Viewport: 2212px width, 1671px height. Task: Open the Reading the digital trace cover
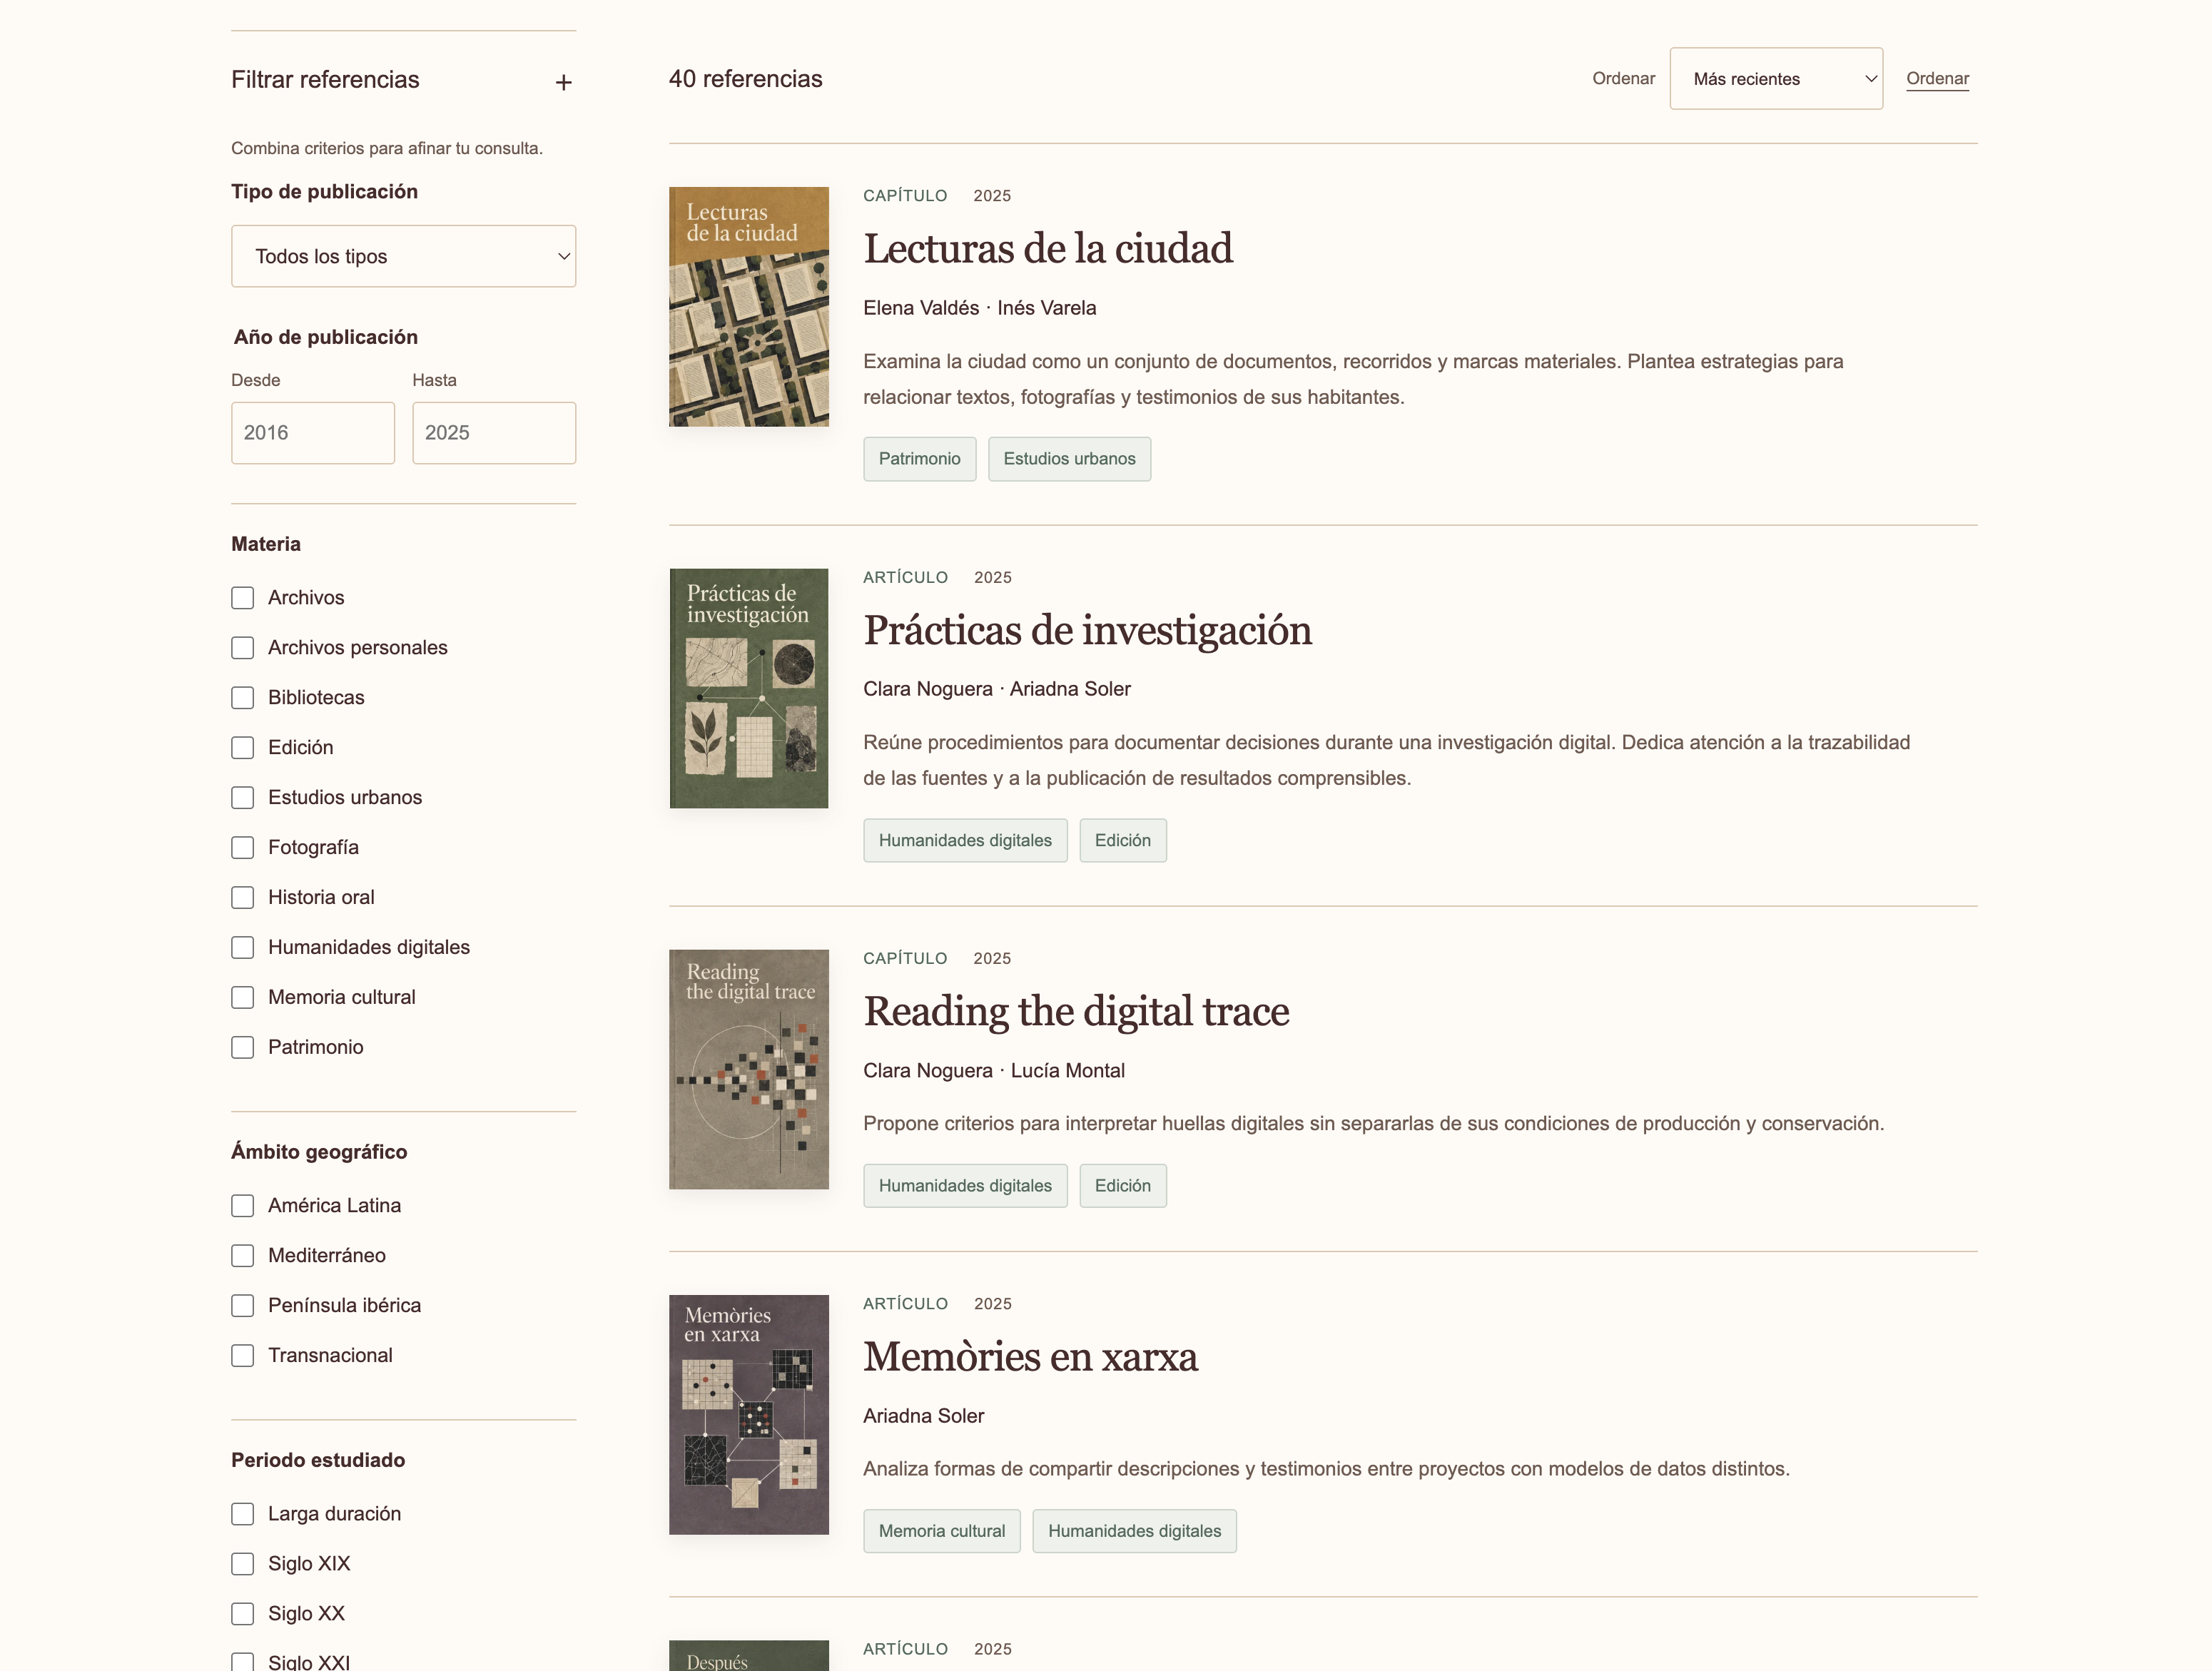(x=749, y=1069)
